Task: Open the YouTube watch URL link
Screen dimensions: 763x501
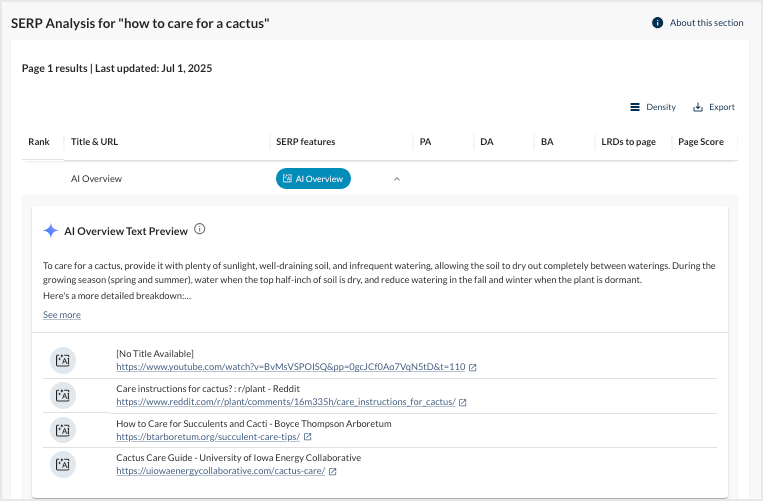Action: (x=290, y=367)
